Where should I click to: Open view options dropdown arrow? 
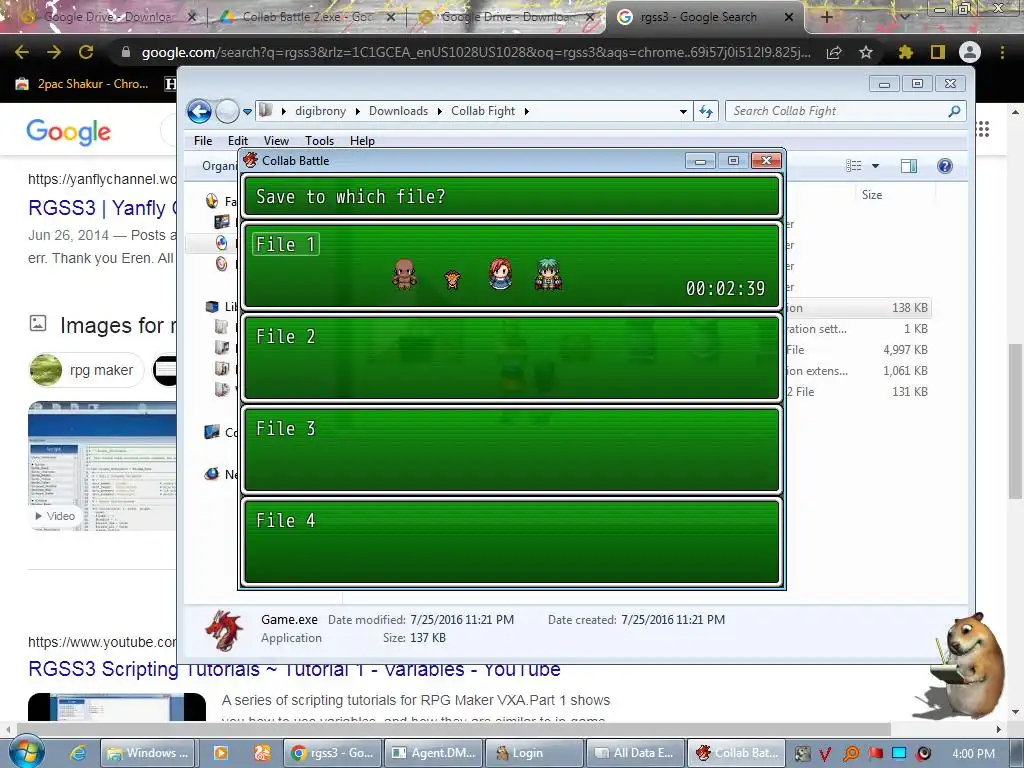click(x=875, y=166)
